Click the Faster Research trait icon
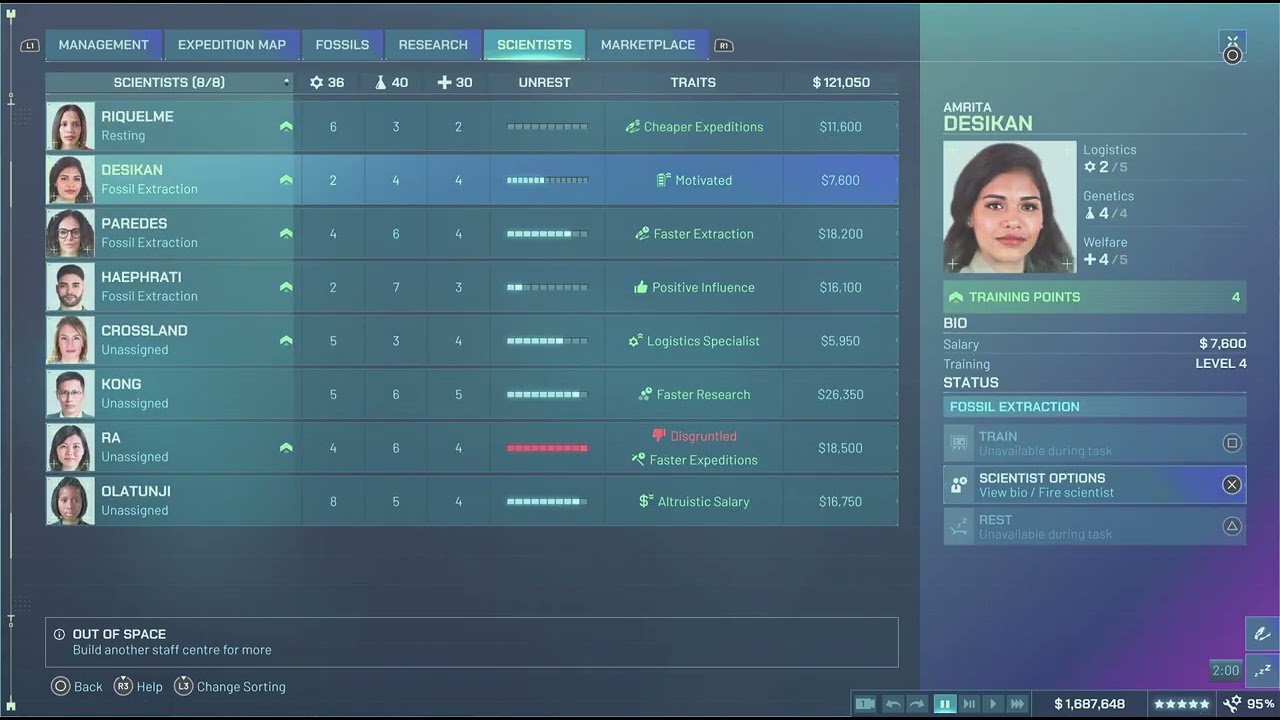Image resolution: width=1280 pixels, height=720 pixels. (645, 394)
